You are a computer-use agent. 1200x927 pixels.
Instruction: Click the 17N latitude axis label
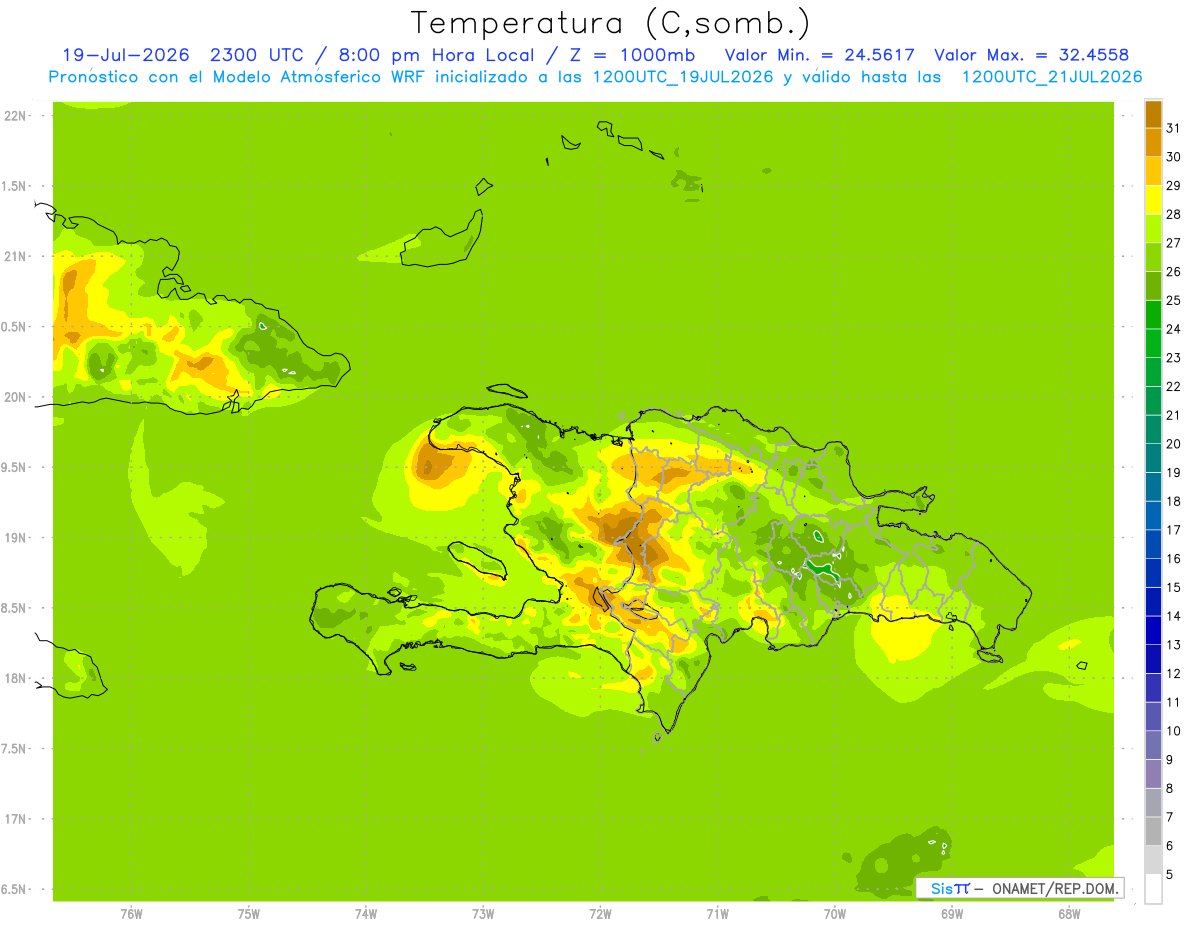pos(15,819)
